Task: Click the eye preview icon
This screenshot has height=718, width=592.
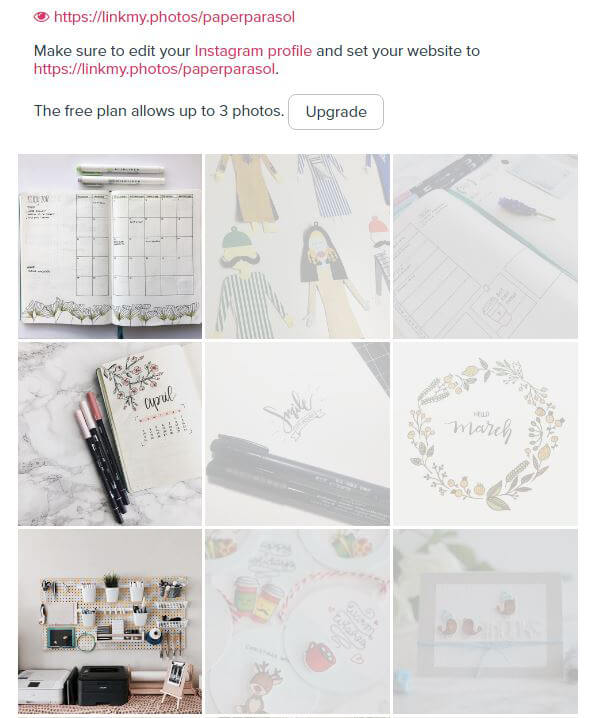Action: pos(41,17)
